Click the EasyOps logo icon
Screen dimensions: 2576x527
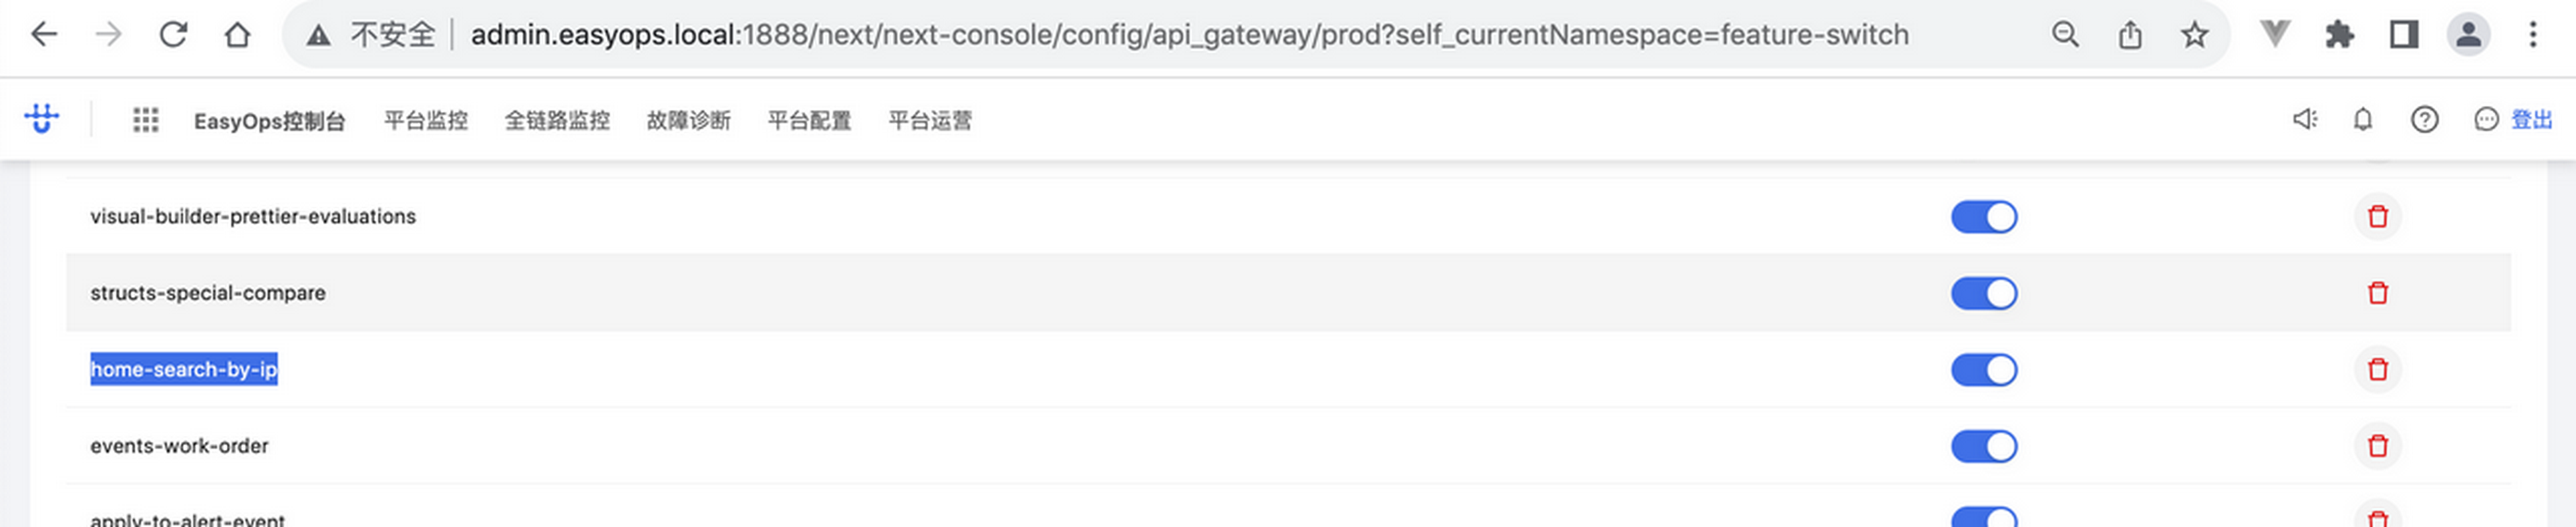point(41,119)
